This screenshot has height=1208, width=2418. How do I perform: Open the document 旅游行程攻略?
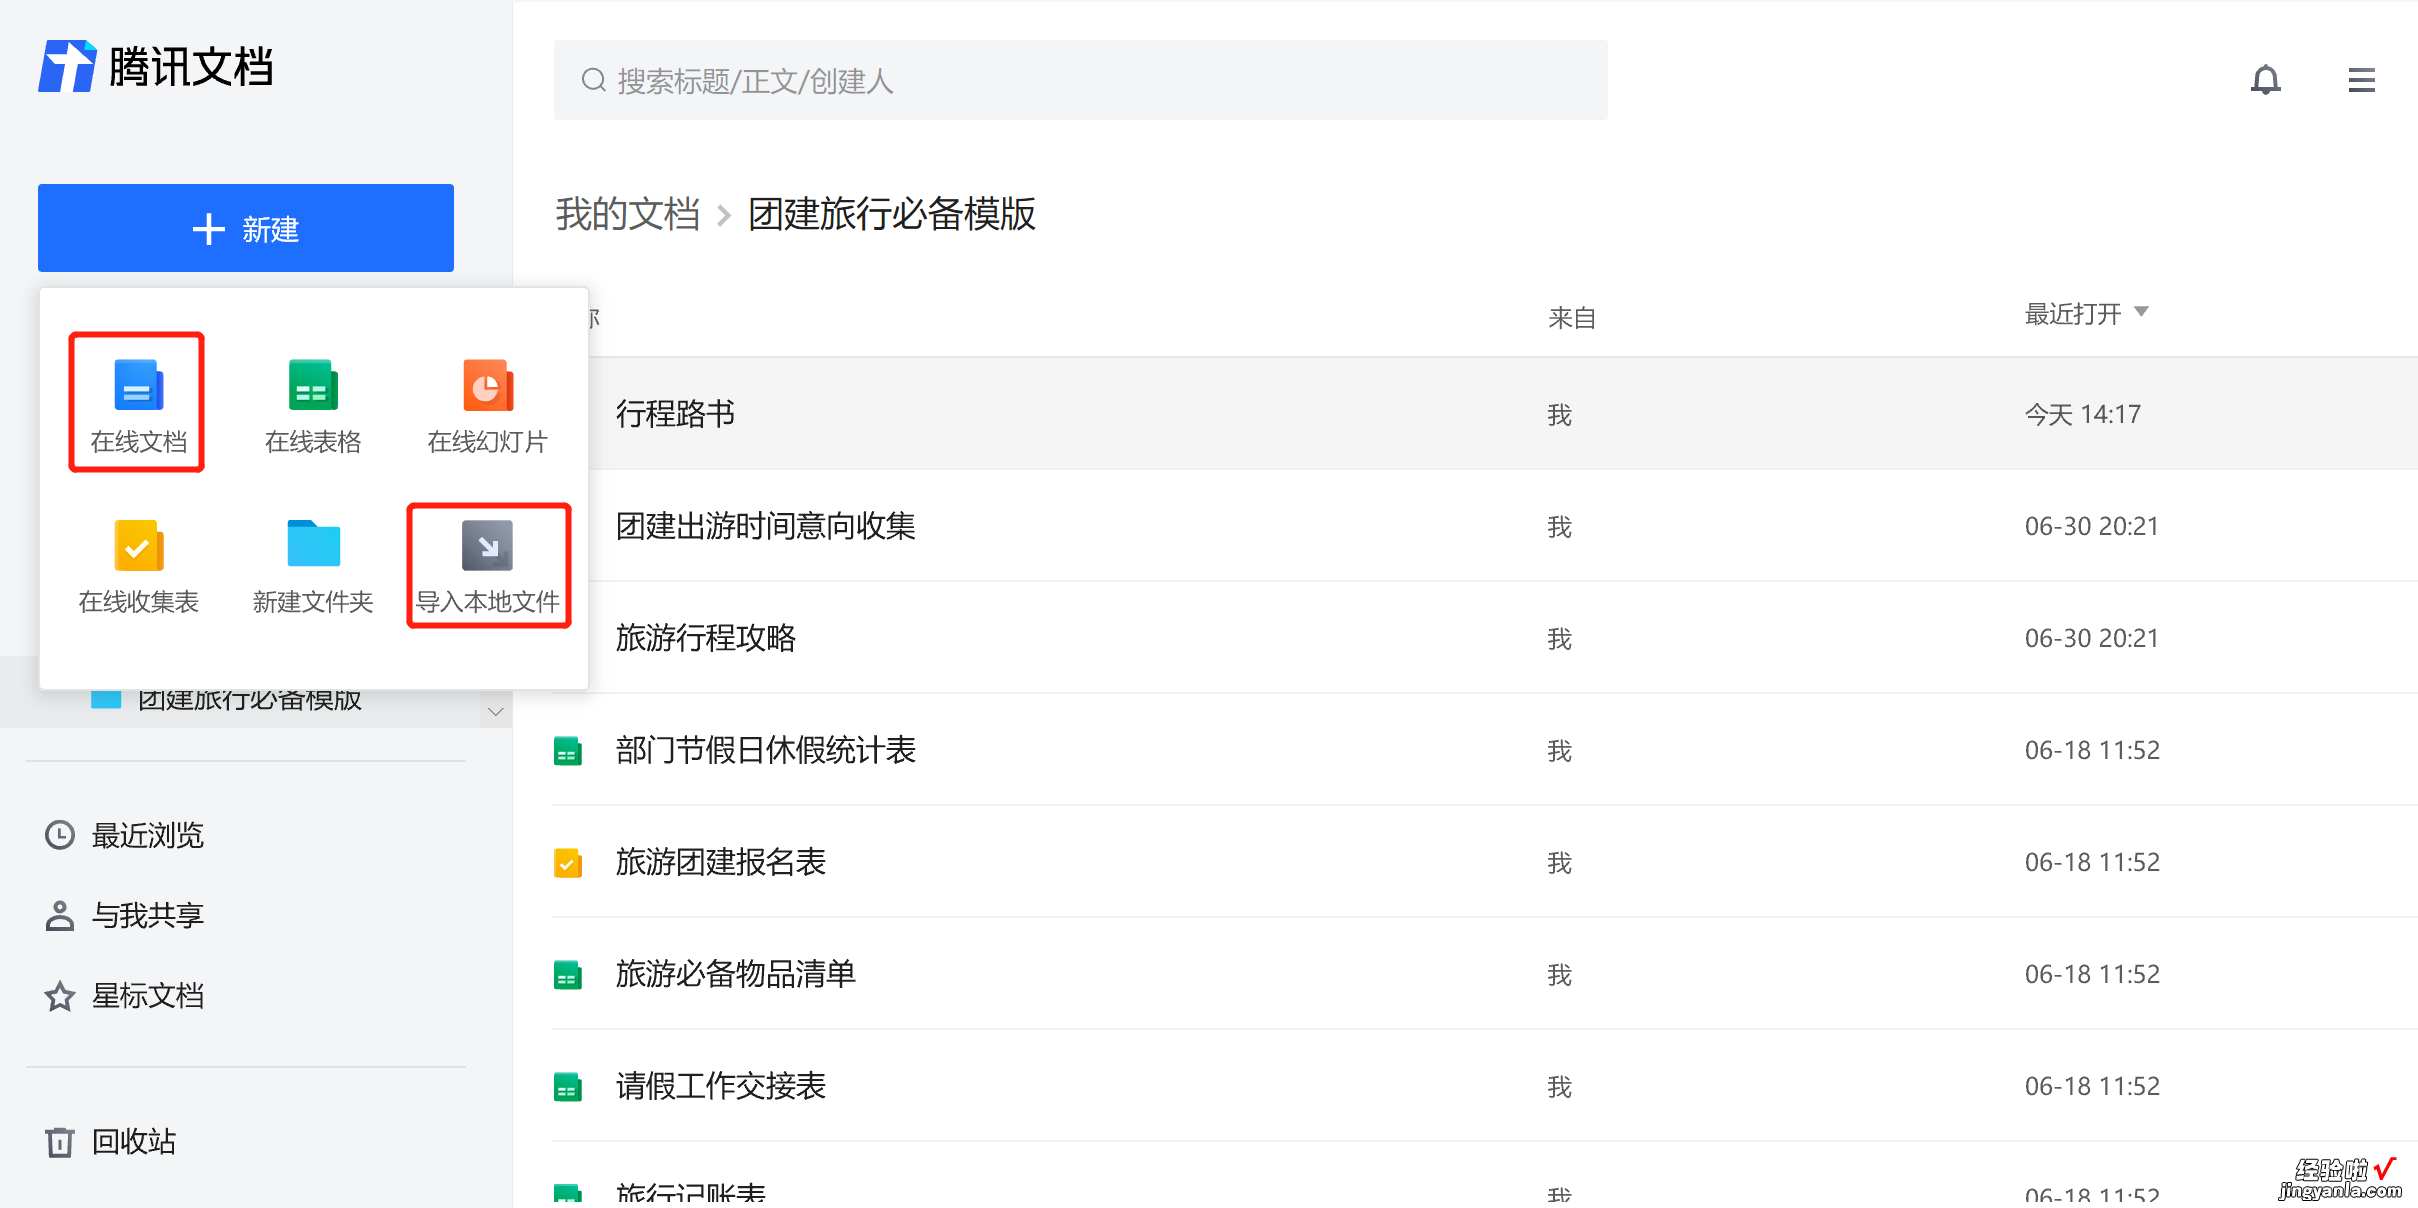705,638
